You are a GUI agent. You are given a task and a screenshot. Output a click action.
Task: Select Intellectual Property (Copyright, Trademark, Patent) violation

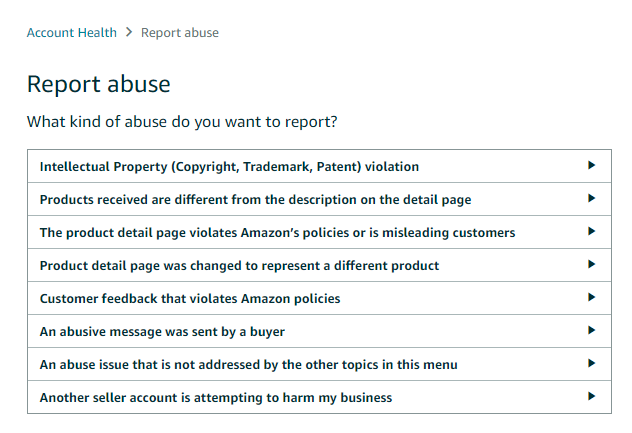(319, 166)
